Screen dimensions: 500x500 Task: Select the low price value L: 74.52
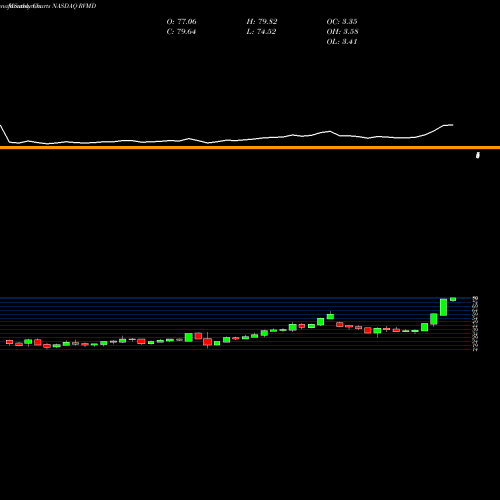click(261, 32)
